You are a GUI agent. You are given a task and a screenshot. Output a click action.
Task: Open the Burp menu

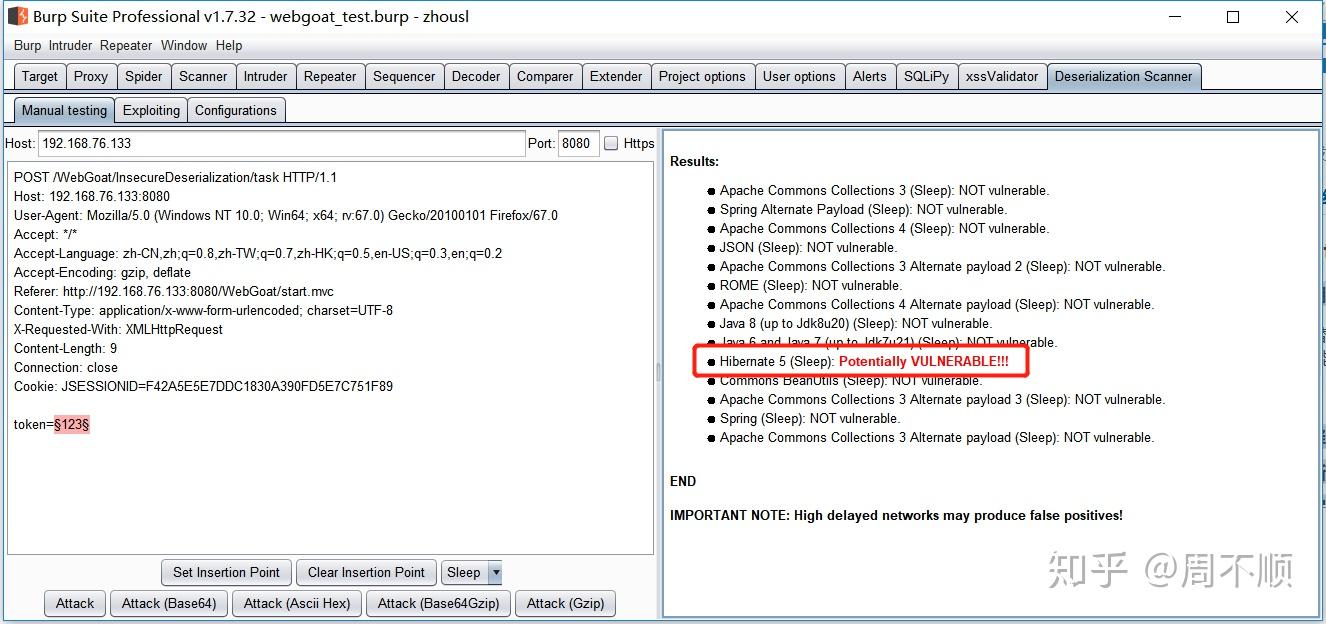[x=27, y=45]
